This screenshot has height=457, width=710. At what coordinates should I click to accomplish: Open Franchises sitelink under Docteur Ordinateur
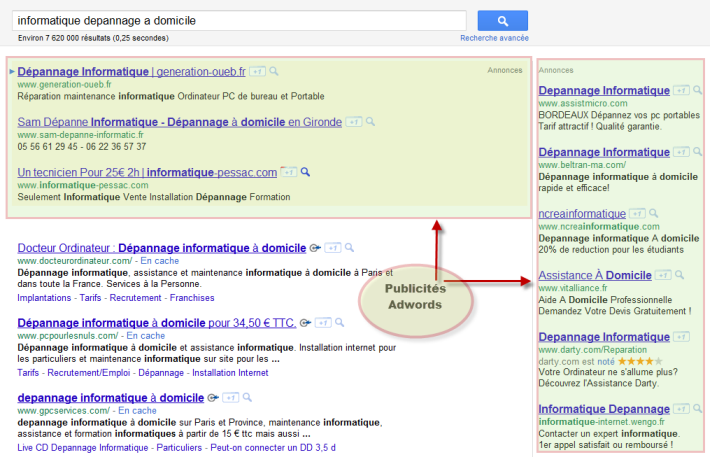[192, 298]
